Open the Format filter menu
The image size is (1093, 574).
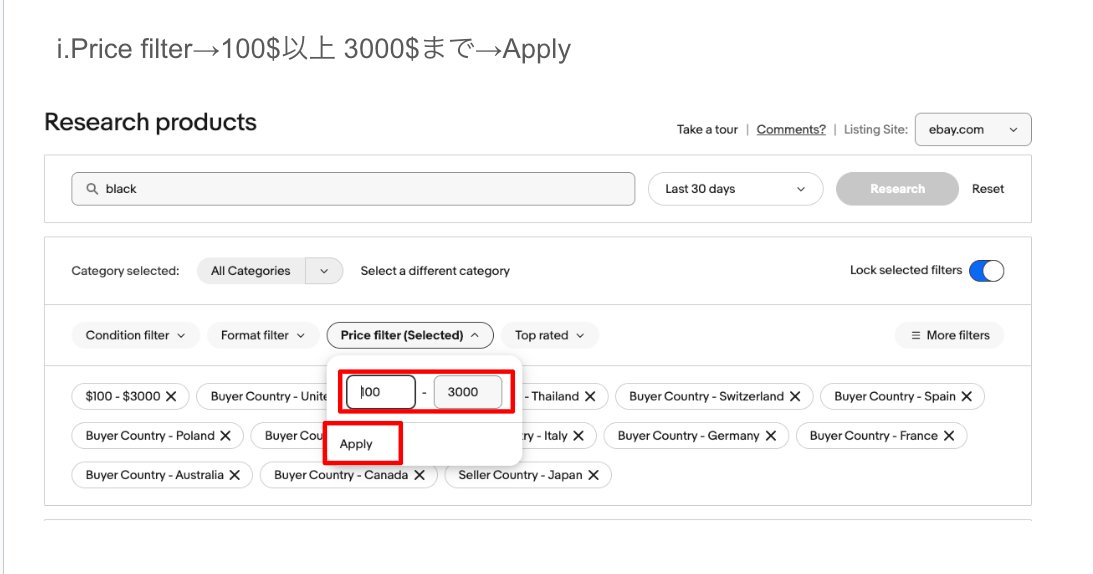pyautogui.click(x=263, y=336)
